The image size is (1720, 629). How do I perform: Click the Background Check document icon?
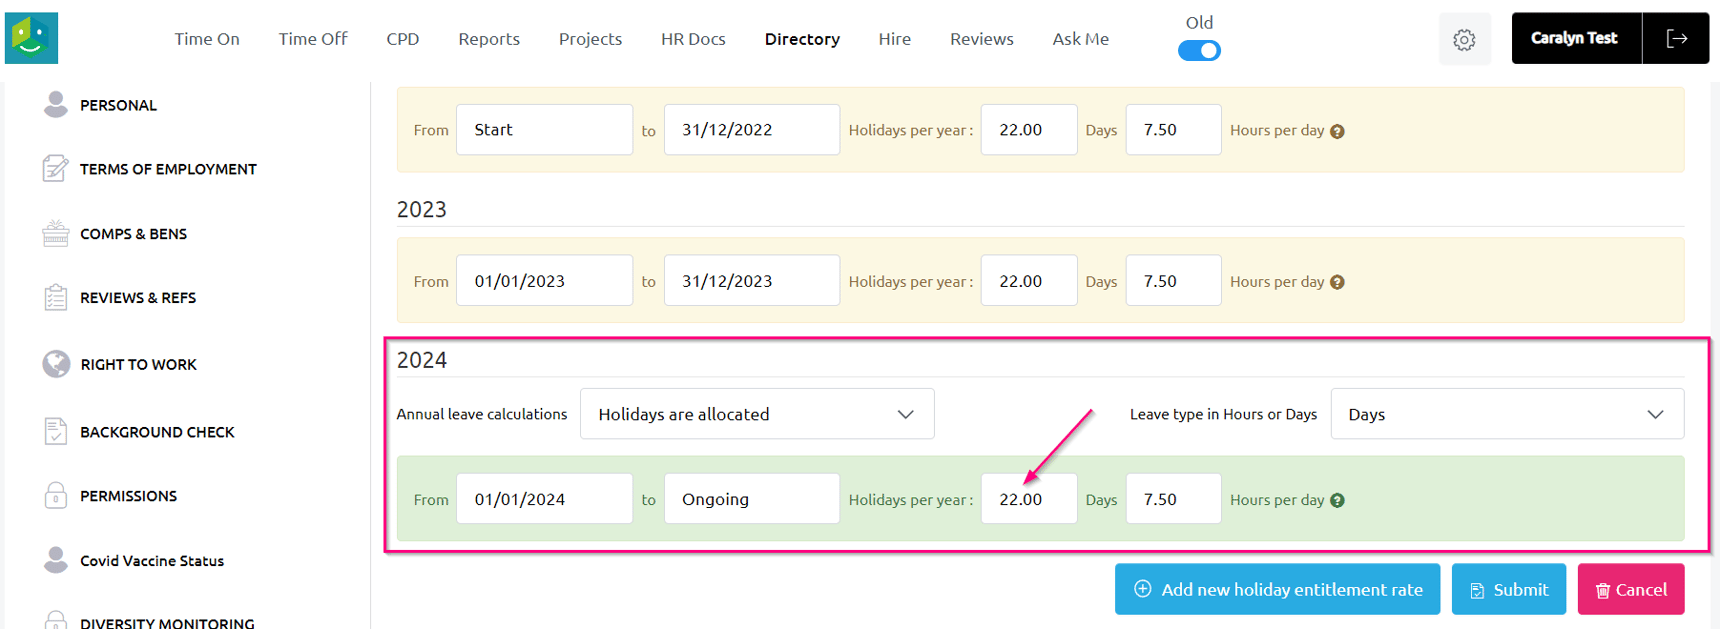[56, 431]
